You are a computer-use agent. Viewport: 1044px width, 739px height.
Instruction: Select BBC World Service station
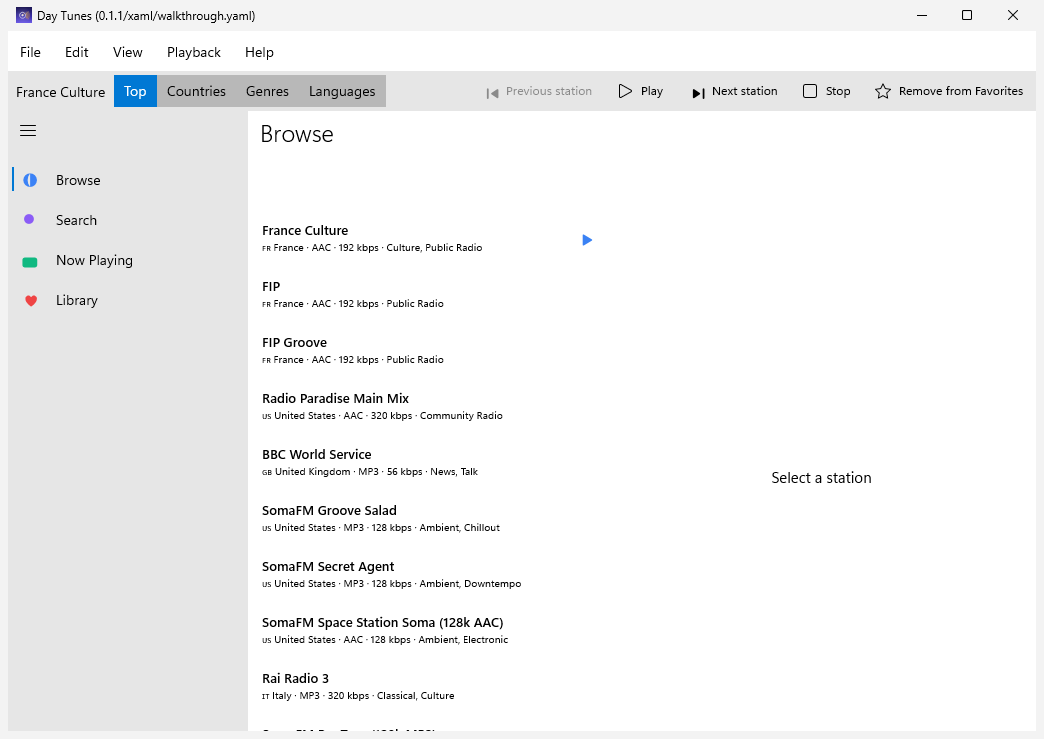pos(427,462)
